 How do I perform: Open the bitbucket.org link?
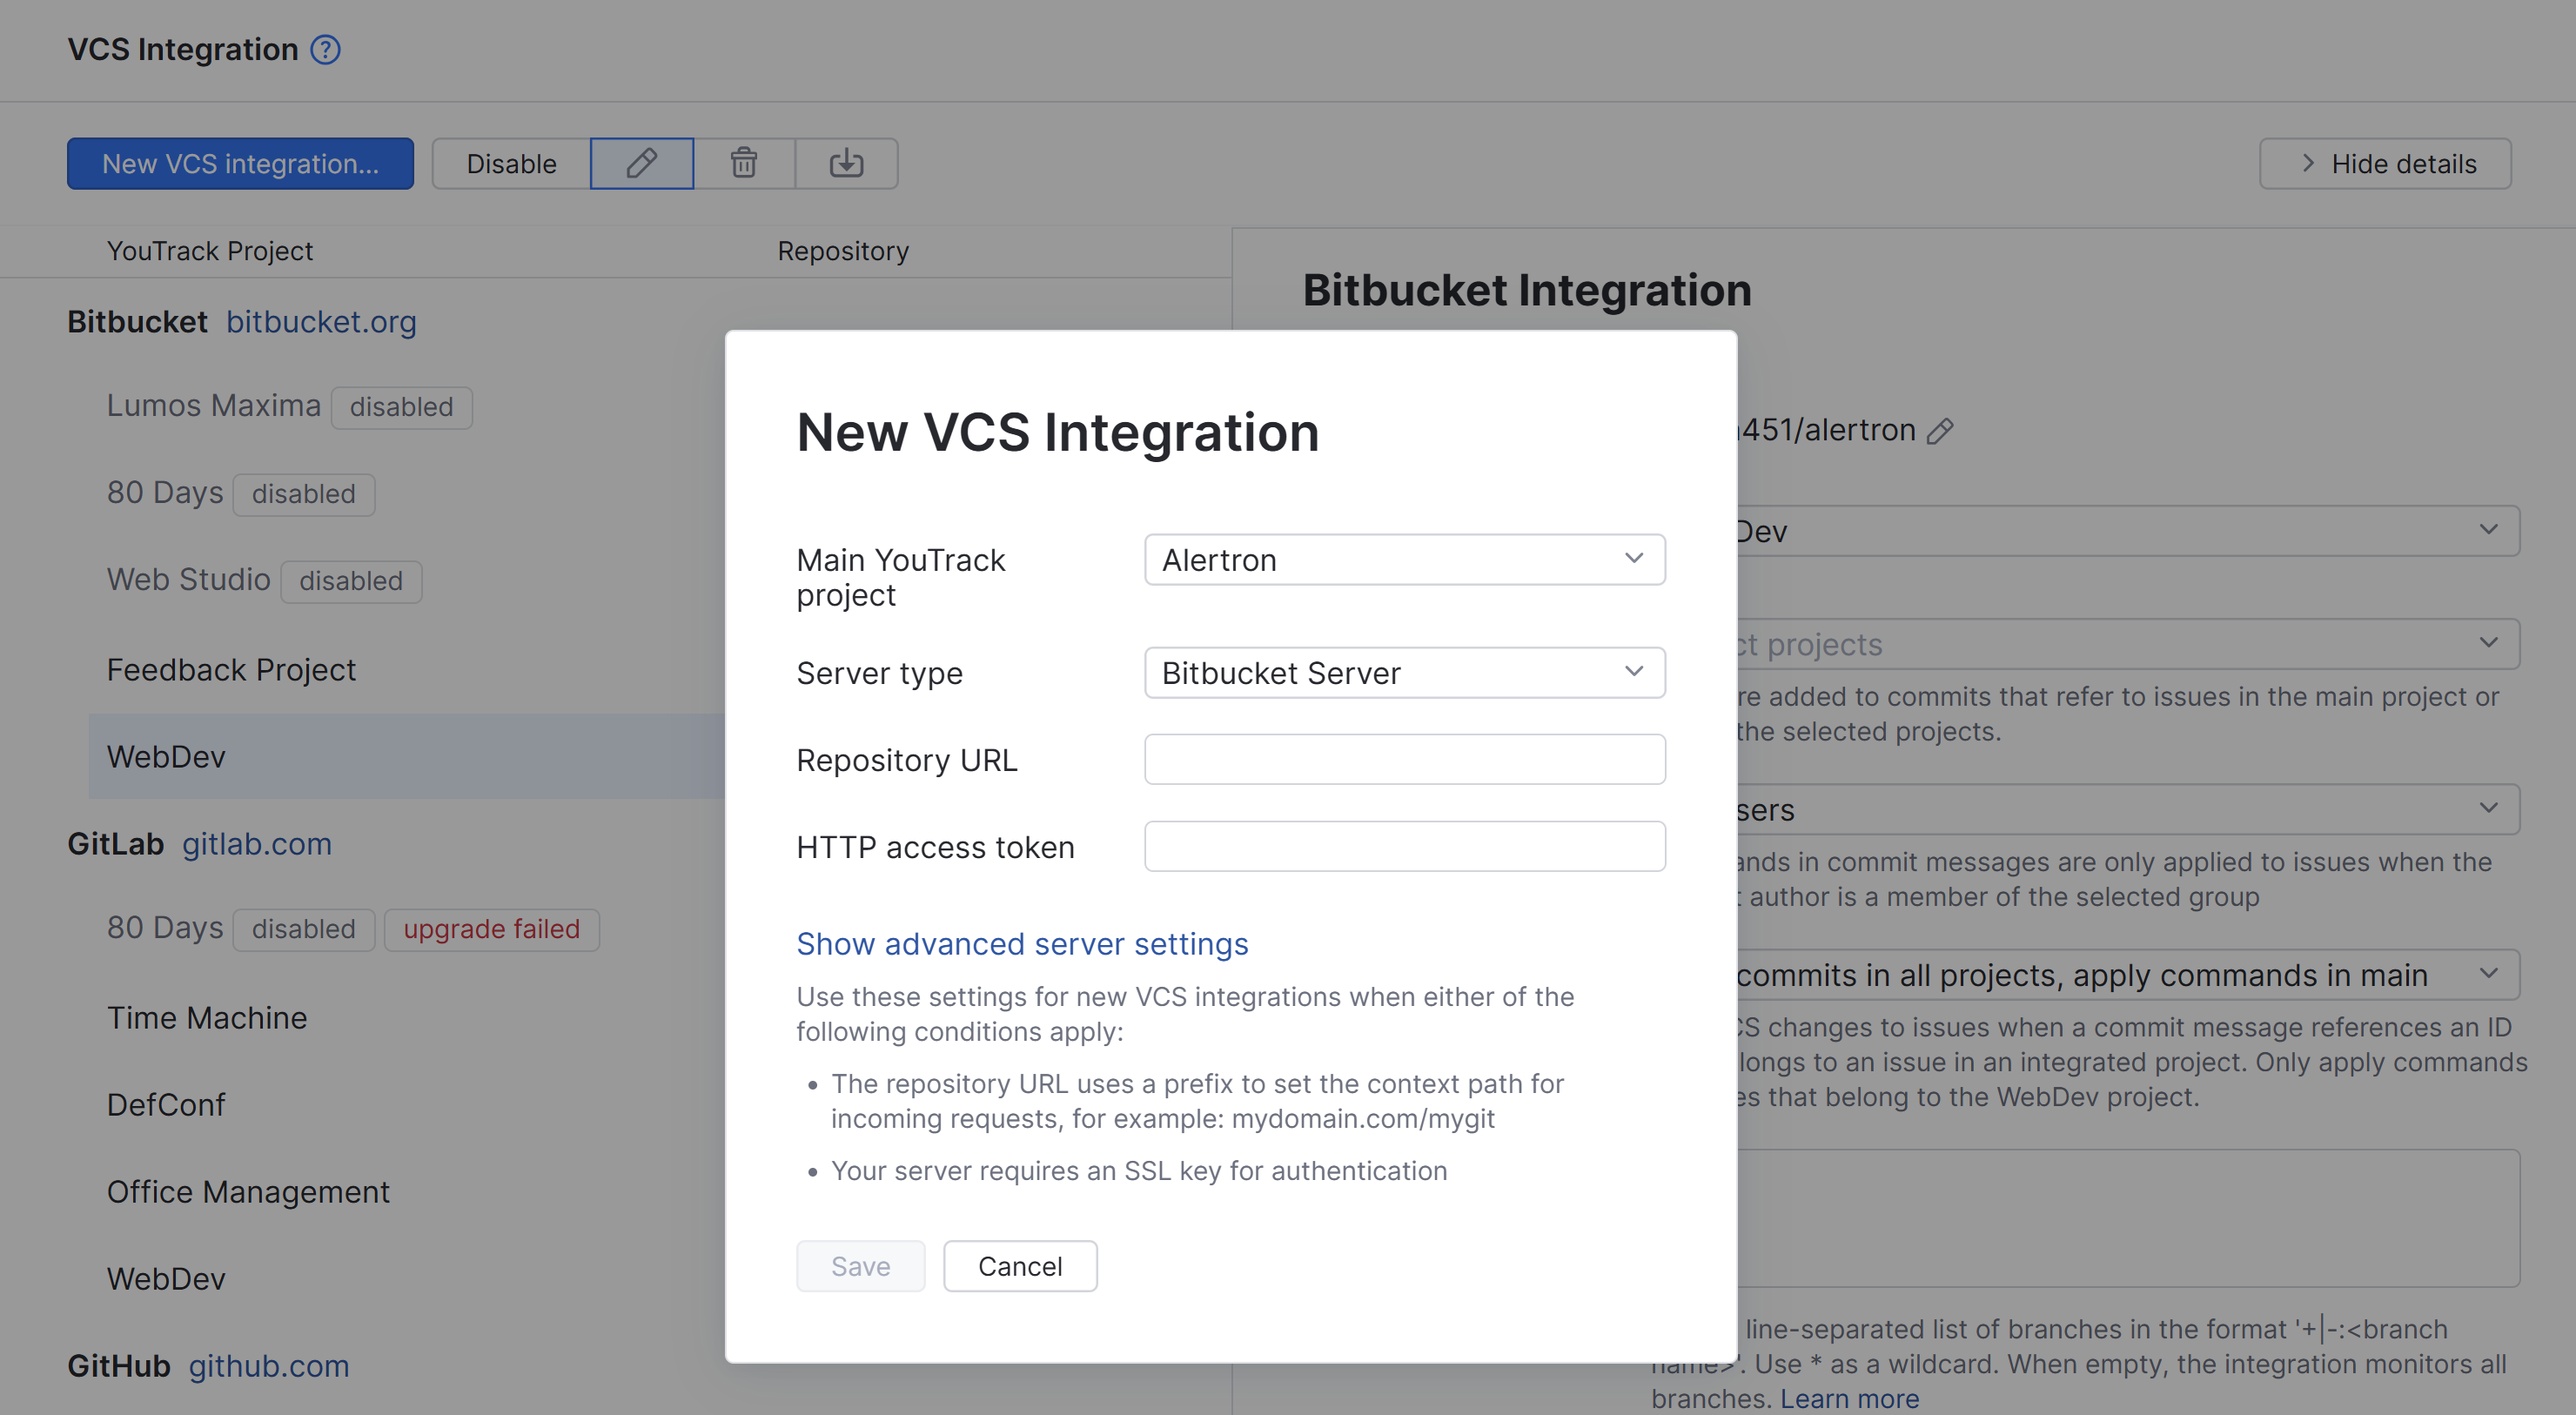[x=321, y=322]
